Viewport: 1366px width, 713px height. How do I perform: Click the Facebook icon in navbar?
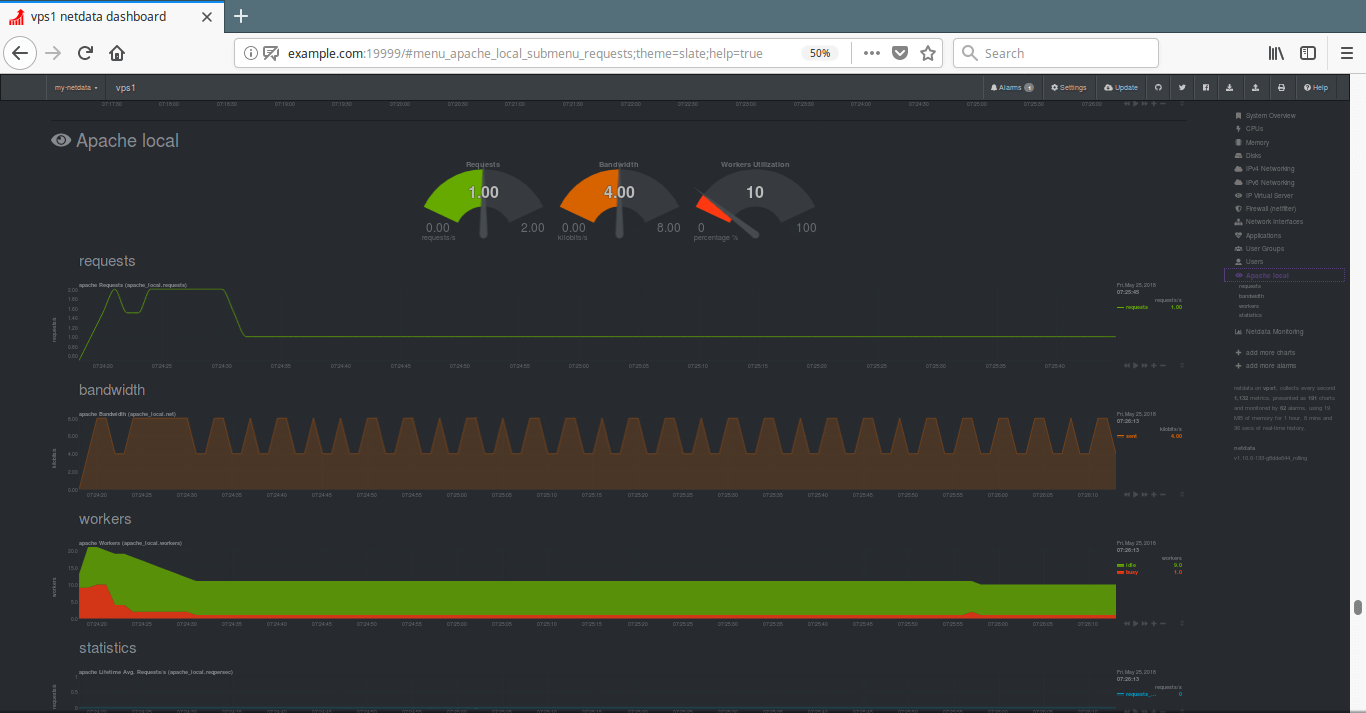click(1206, 88)
